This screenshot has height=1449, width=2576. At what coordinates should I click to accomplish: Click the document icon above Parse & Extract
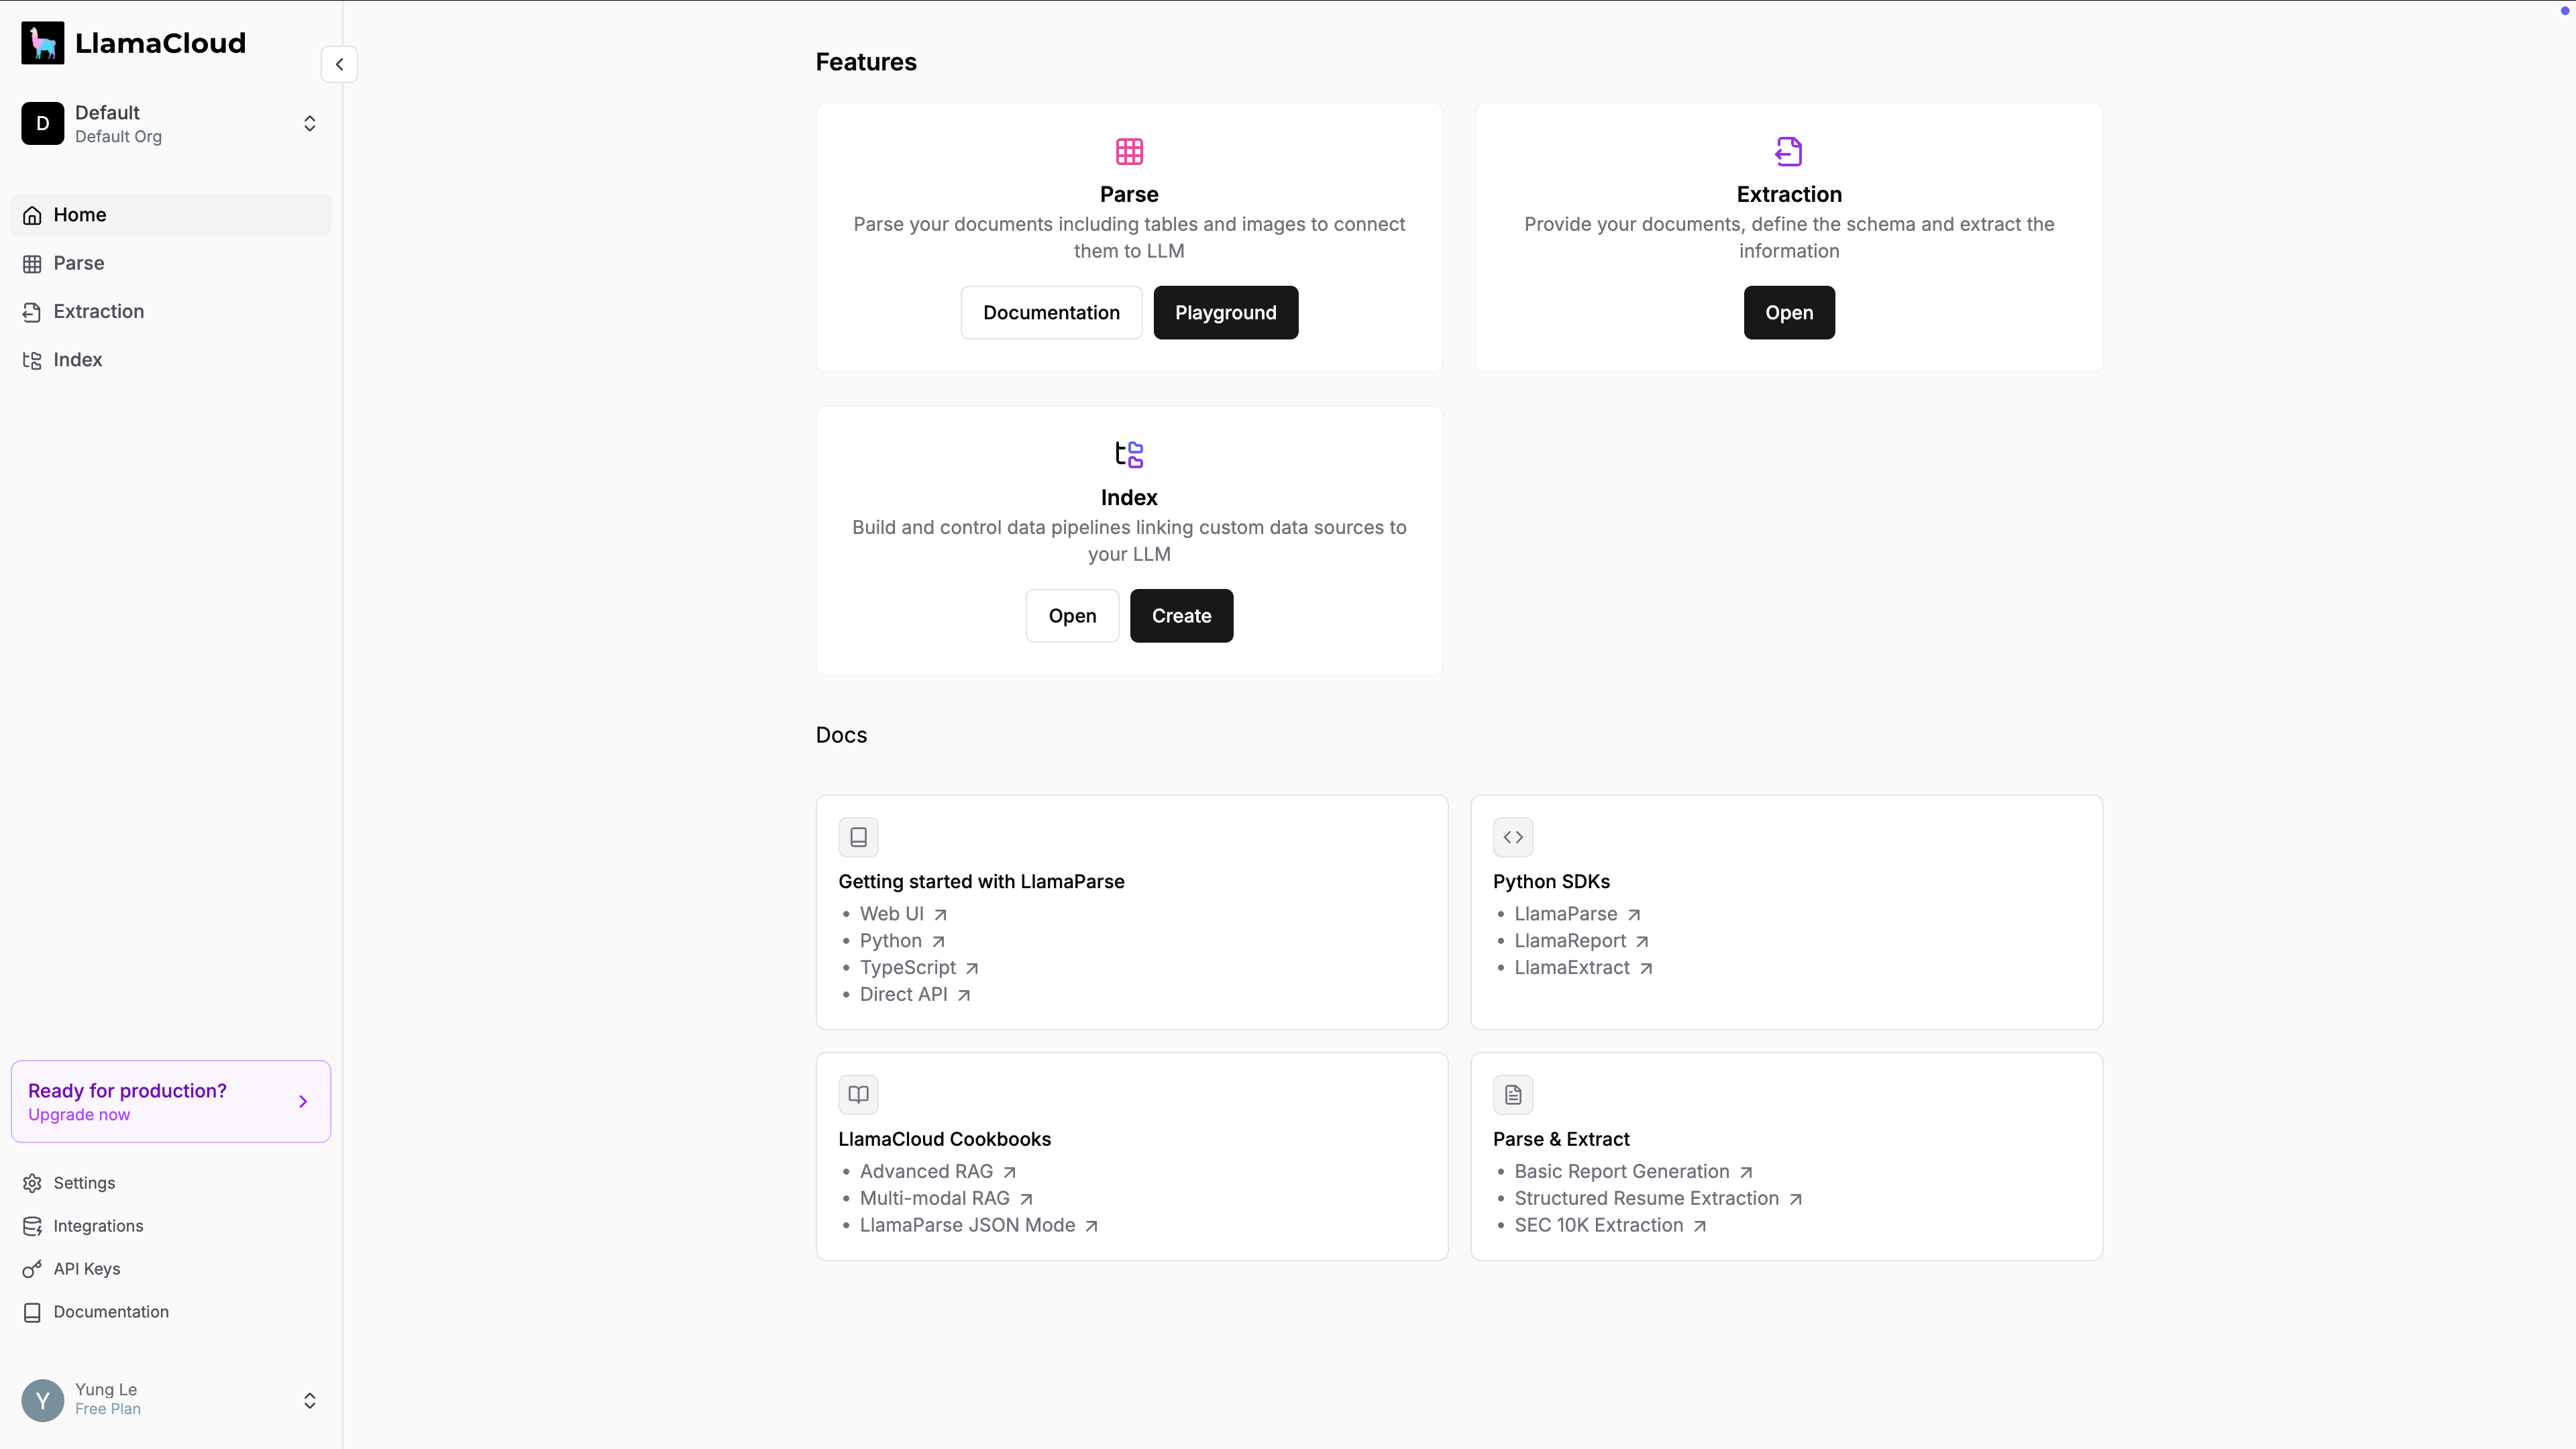click(x=1513, y=1094)
